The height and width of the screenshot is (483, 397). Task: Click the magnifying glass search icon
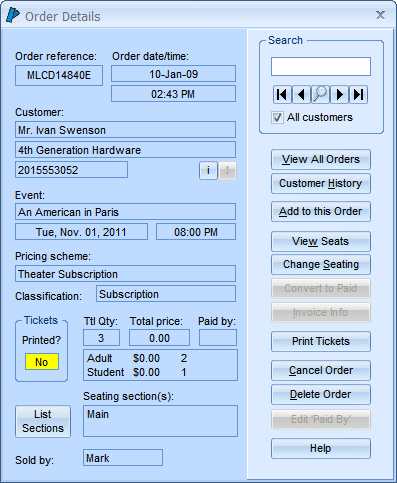pyautogui.click(x=320, y=95)
